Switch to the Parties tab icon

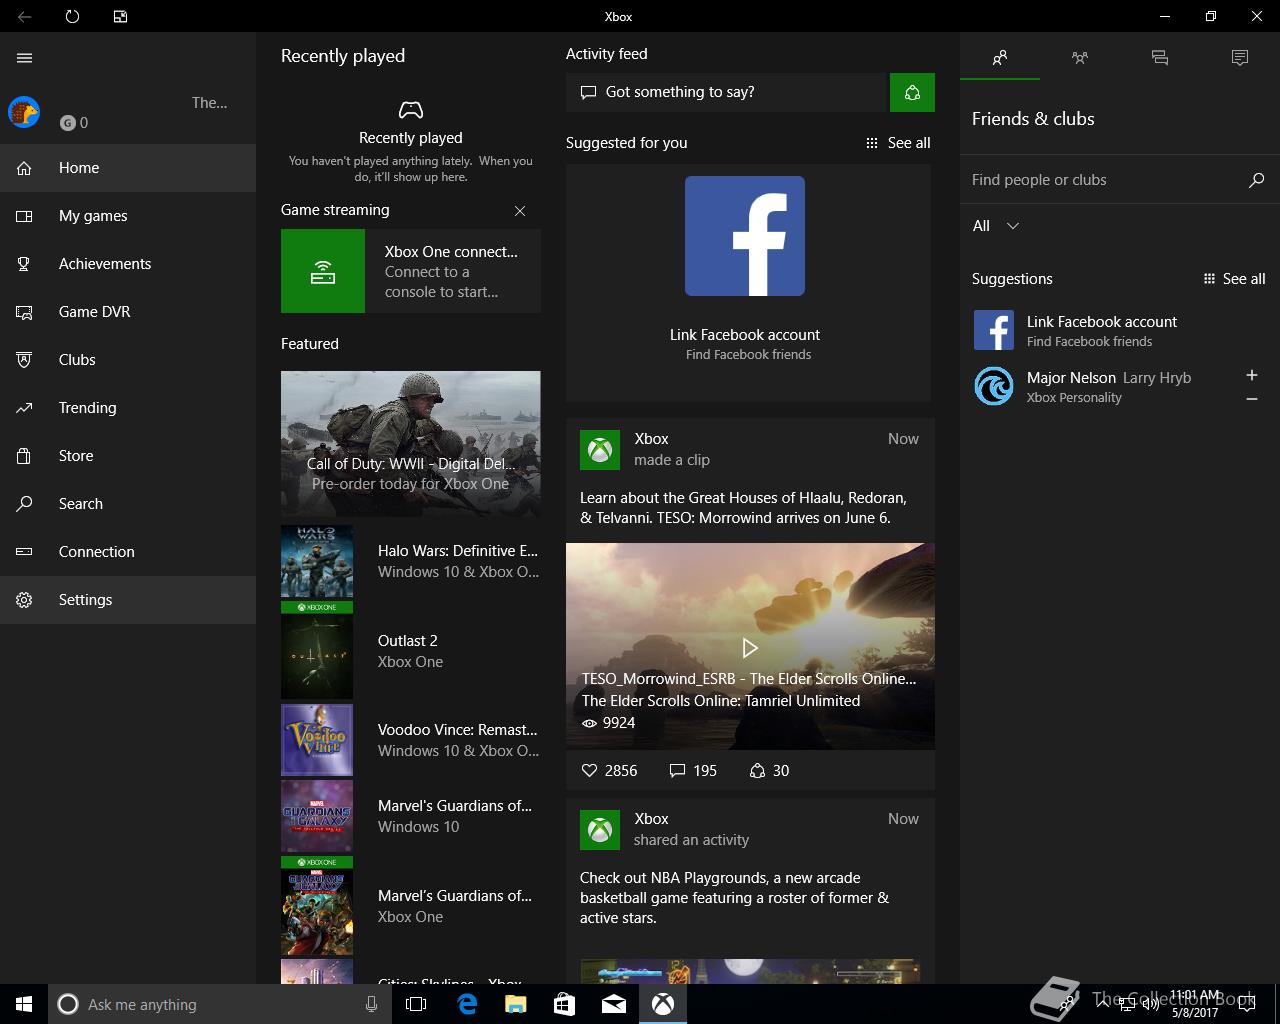[x=1080, y=58]
